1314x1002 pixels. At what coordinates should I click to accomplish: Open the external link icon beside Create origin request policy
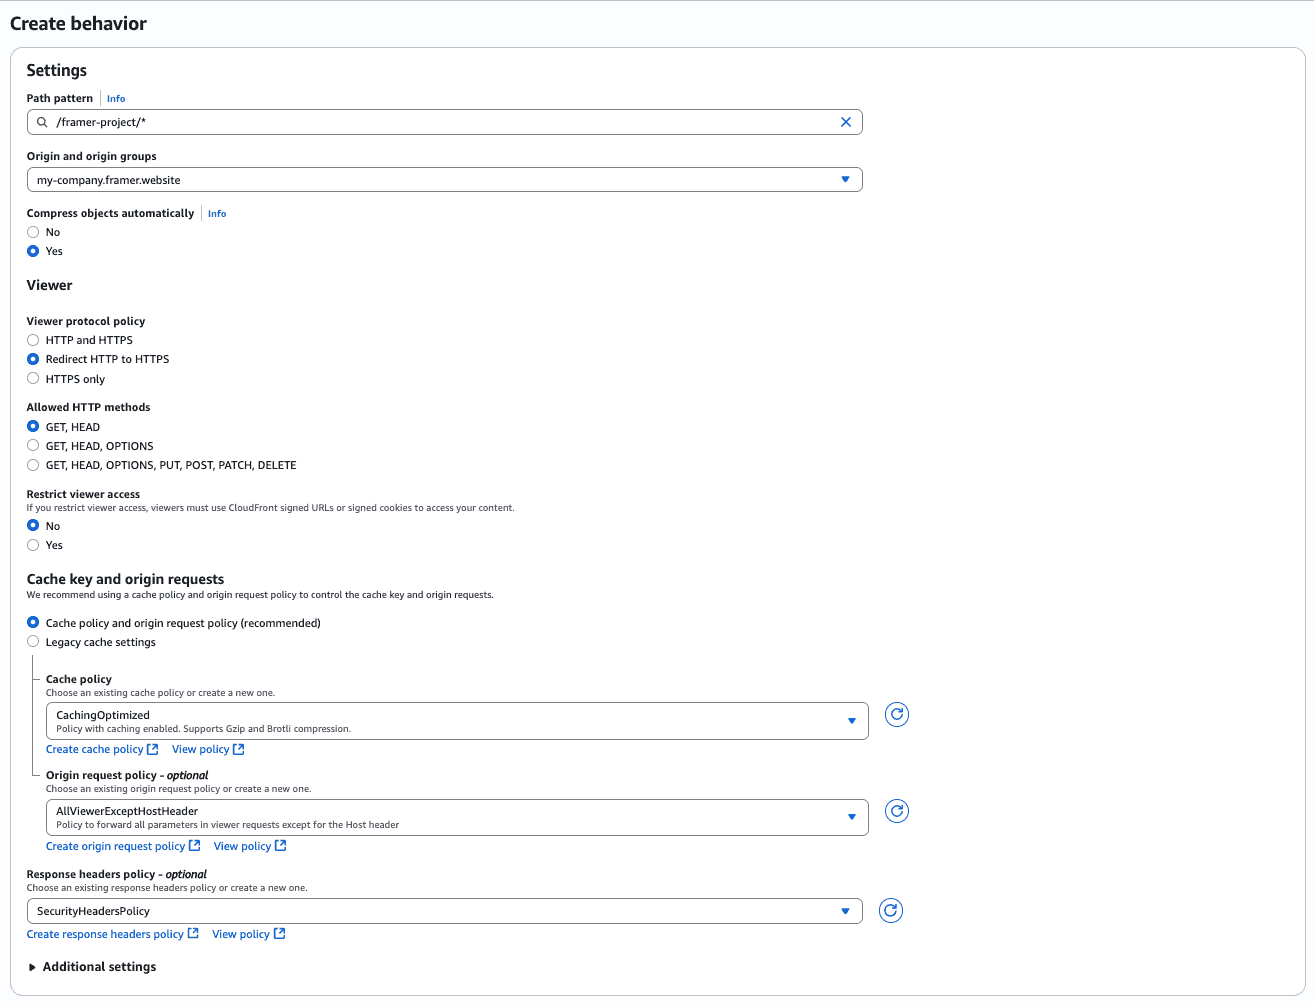click(194, 846)
